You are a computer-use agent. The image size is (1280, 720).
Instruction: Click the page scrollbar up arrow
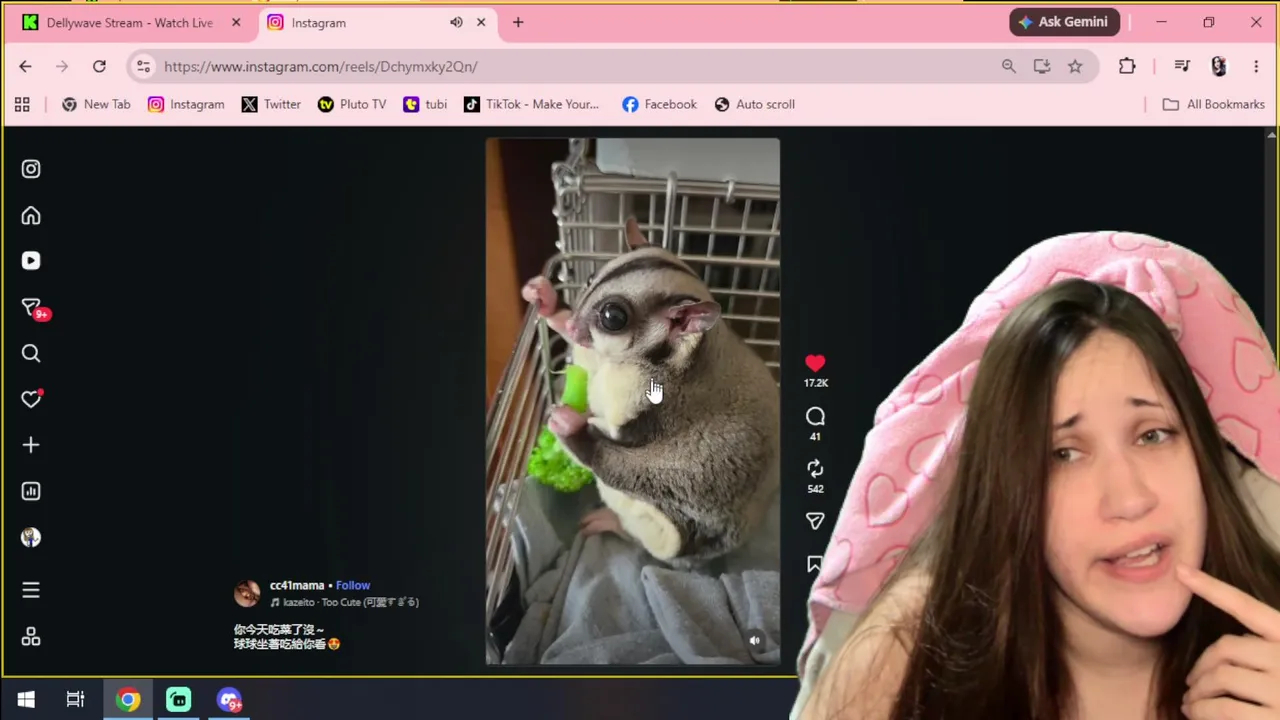click(x=1271, y=134)
